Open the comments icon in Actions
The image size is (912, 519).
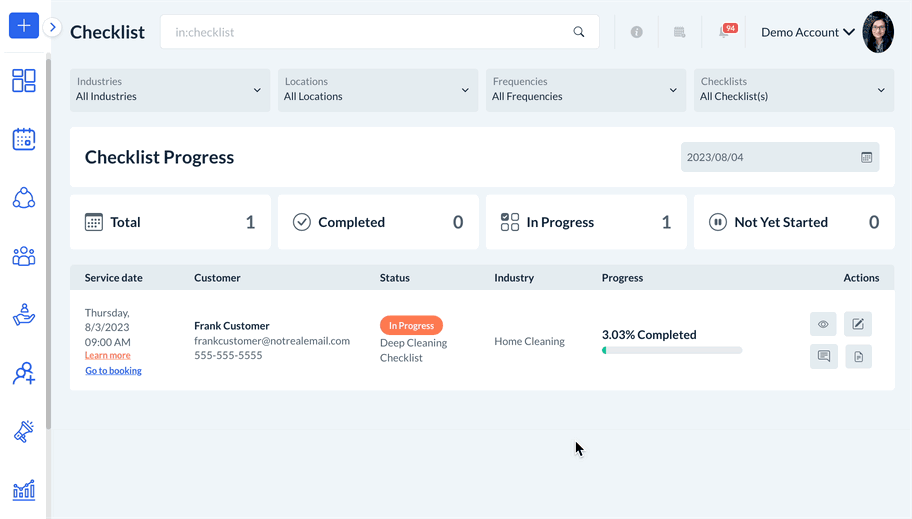tap(824, 356)
